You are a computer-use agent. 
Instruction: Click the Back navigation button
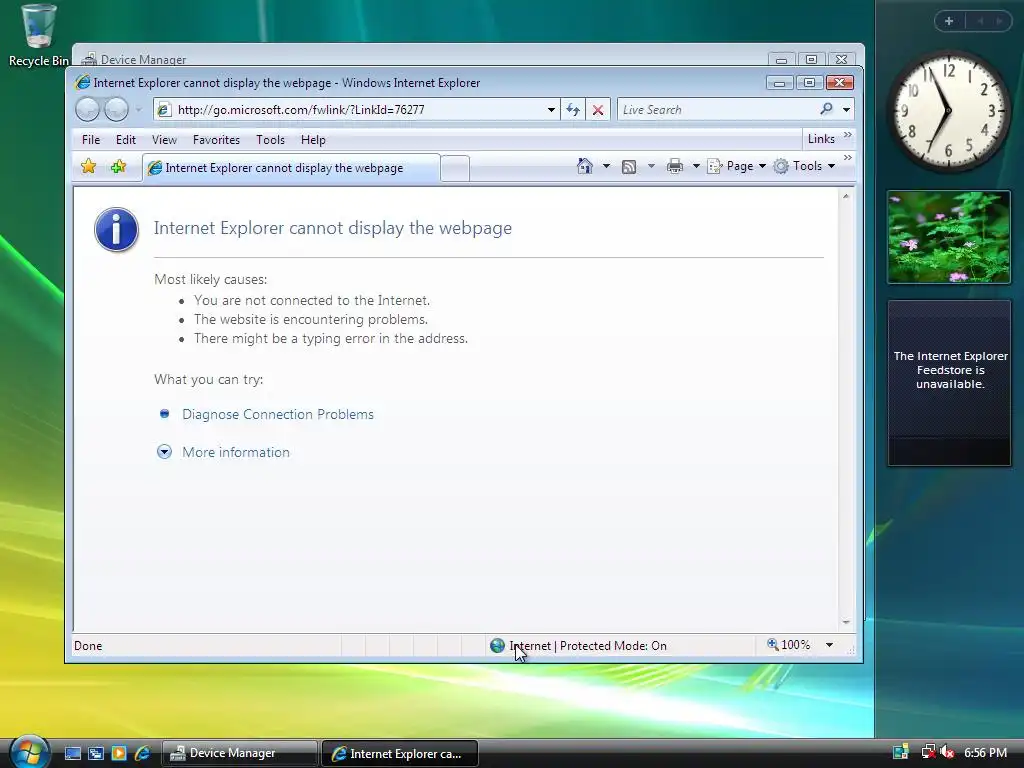pos(88,110)
